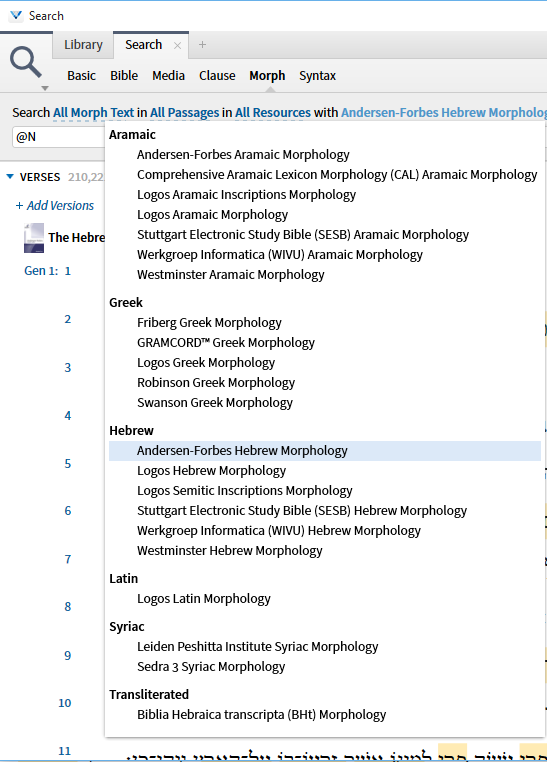Select Logos Hebrew Morphology
The image size is (547, 762).
[x=211, y=471]
